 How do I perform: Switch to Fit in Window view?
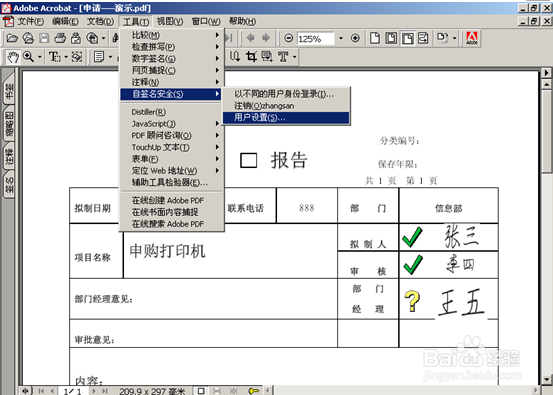click(x=391, y=38)
